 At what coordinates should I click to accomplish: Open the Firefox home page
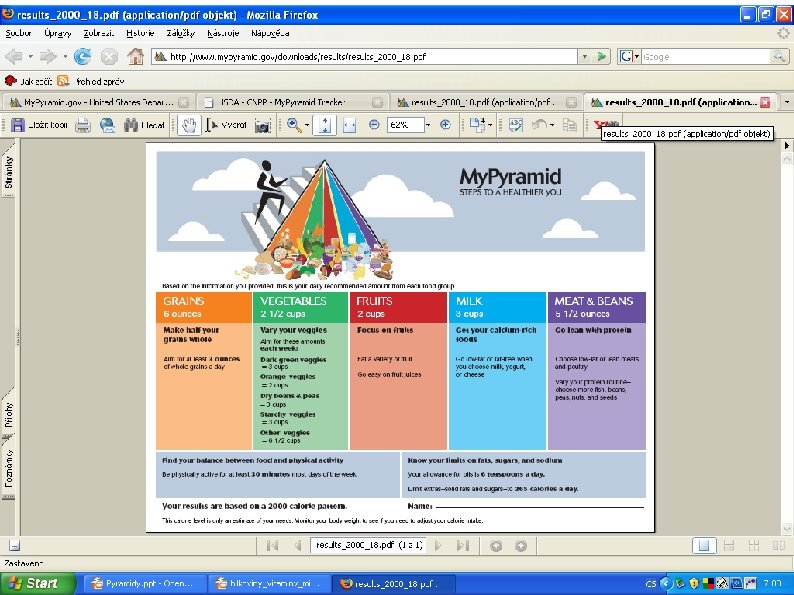[x=135, y=56]
